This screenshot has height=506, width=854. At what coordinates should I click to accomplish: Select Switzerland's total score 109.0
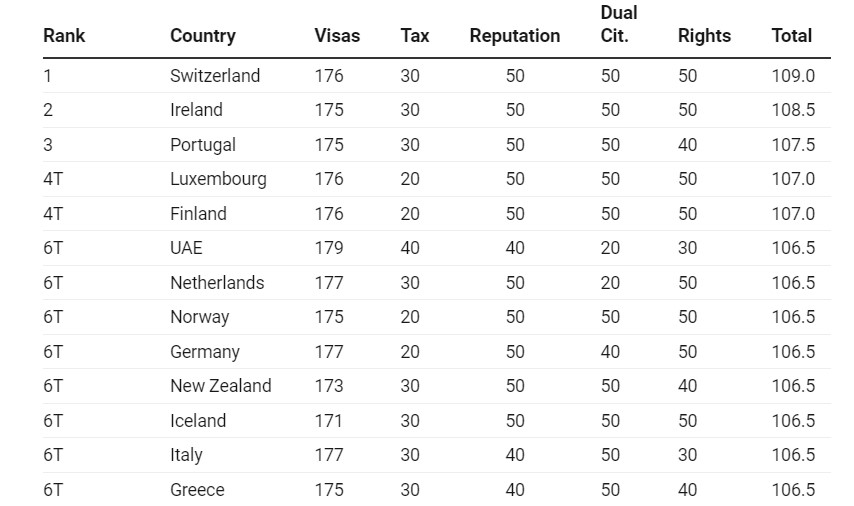click(x=793, y=76)
